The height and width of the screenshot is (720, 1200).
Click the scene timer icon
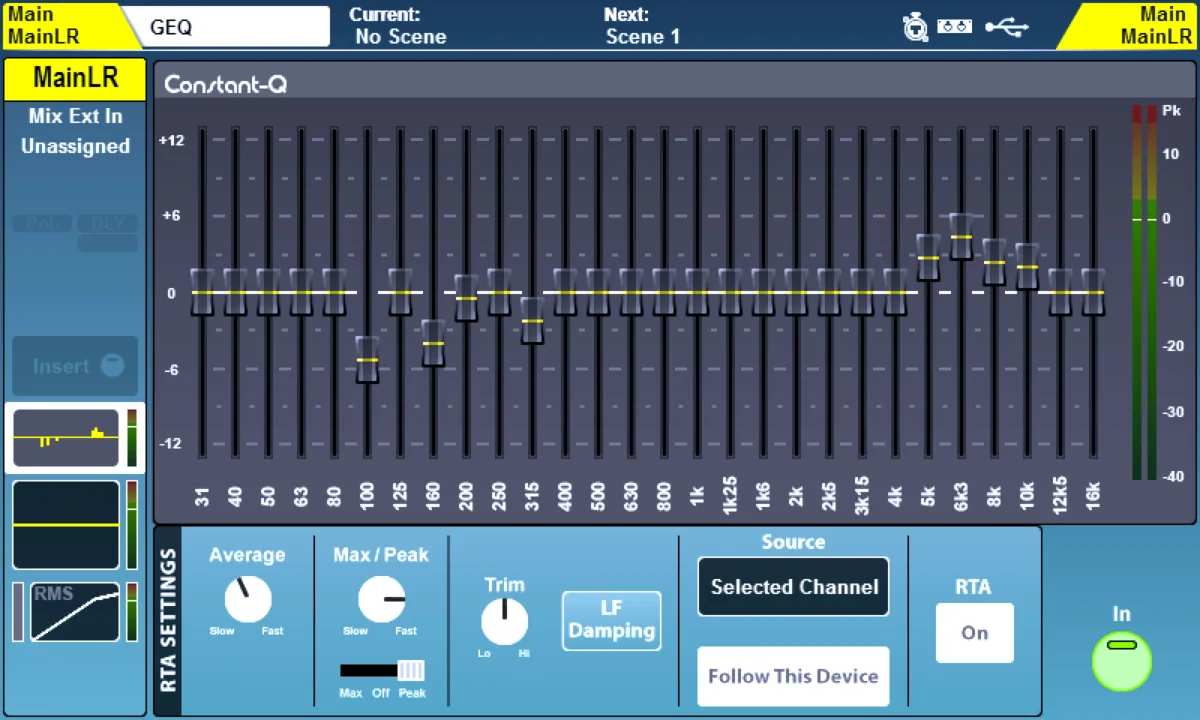[x=914, y=27]
